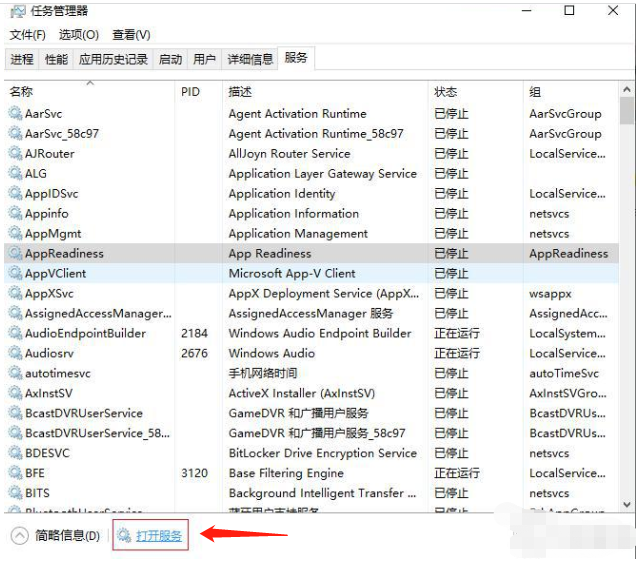The image size is (636, 562).
Task: Click the service icon for AJRouter
Action: click(x=15, y=153)
